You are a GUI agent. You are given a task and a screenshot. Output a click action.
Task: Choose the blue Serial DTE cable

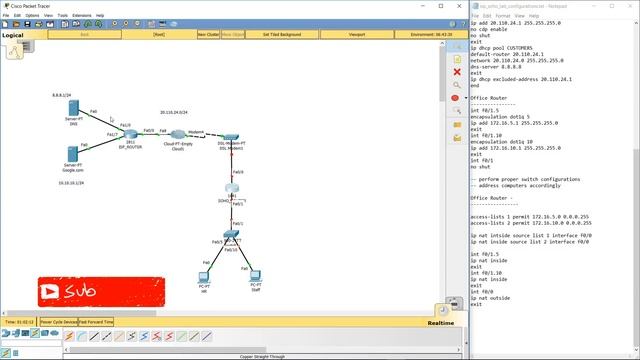point(144,336)
